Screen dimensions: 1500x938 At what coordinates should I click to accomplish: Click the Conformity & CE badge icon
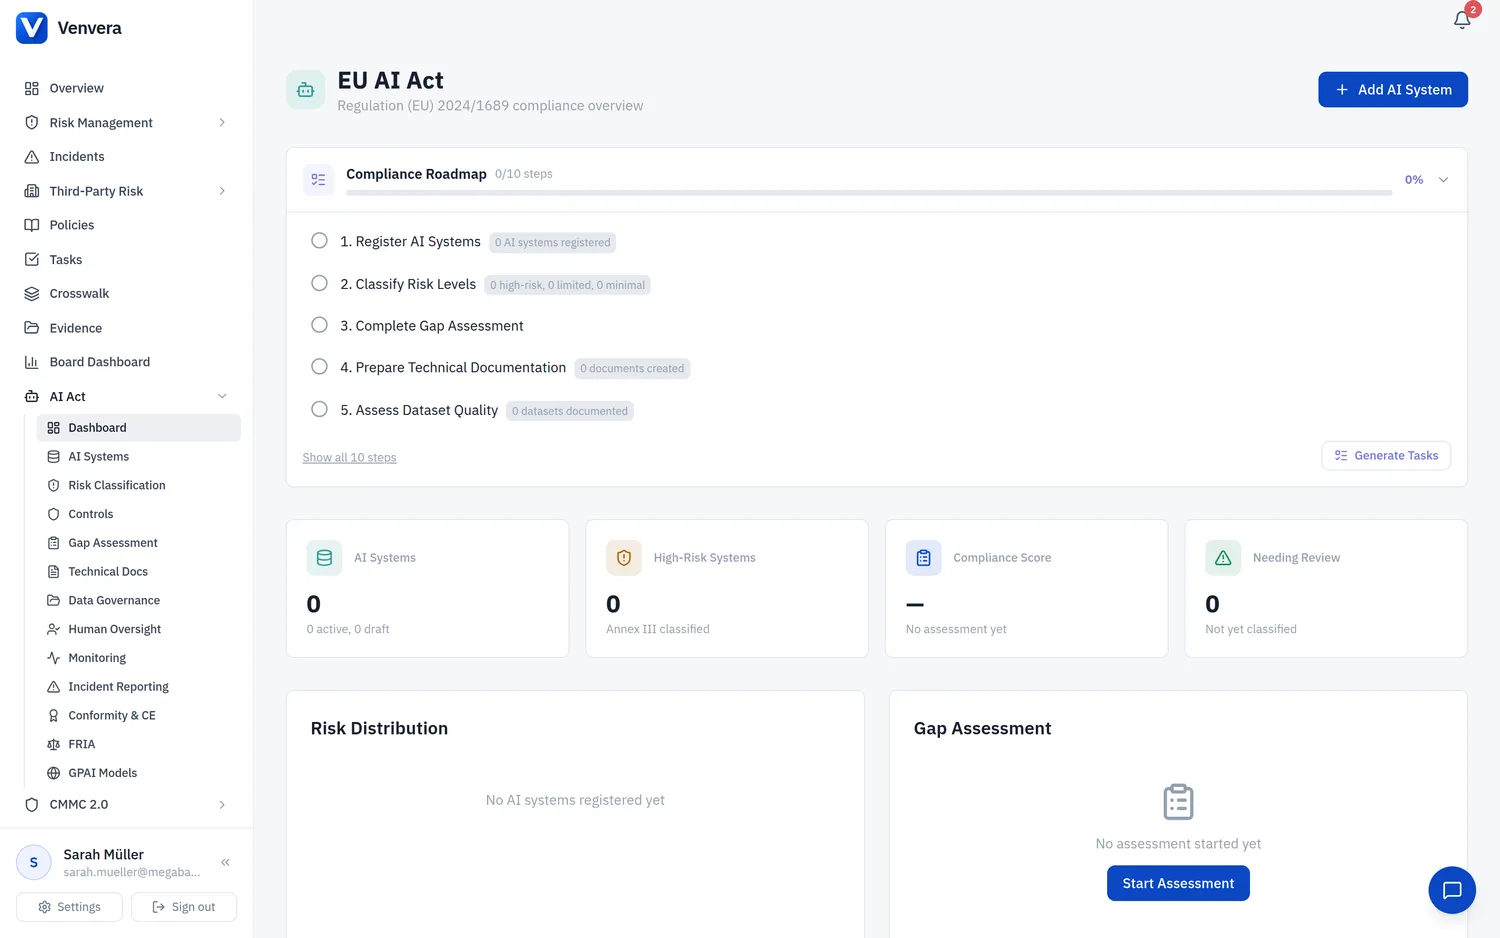(x=54, y=716)
